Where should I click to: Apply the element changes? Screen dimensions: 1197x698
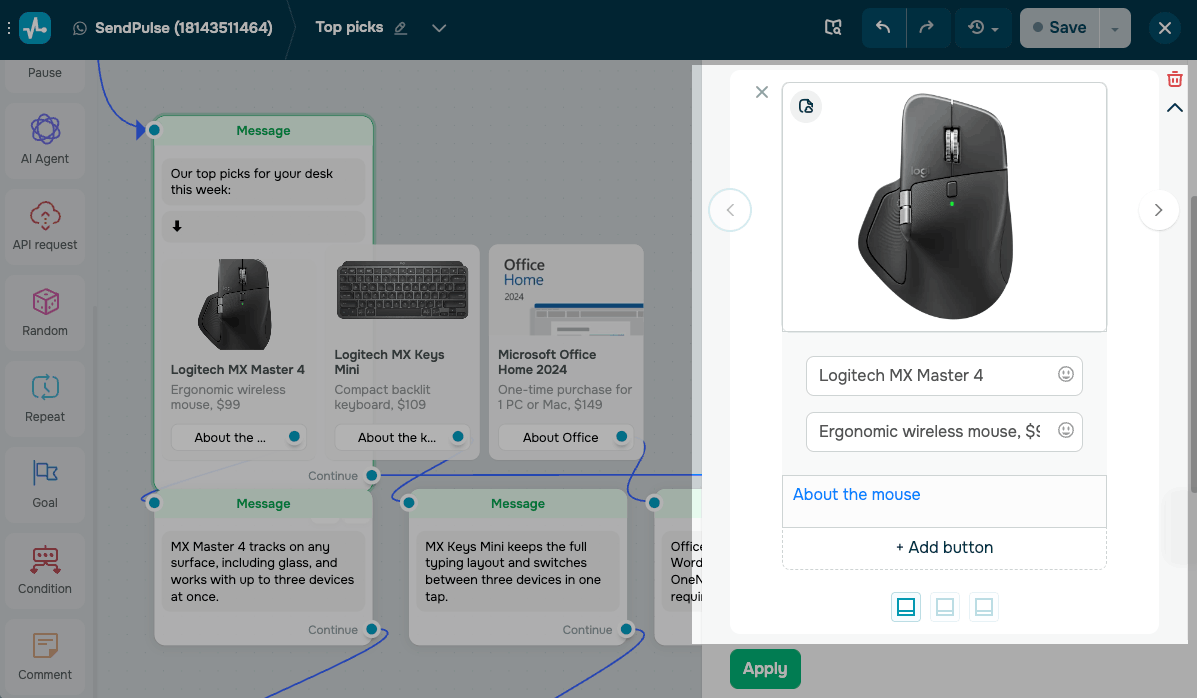tap(765, 669)
